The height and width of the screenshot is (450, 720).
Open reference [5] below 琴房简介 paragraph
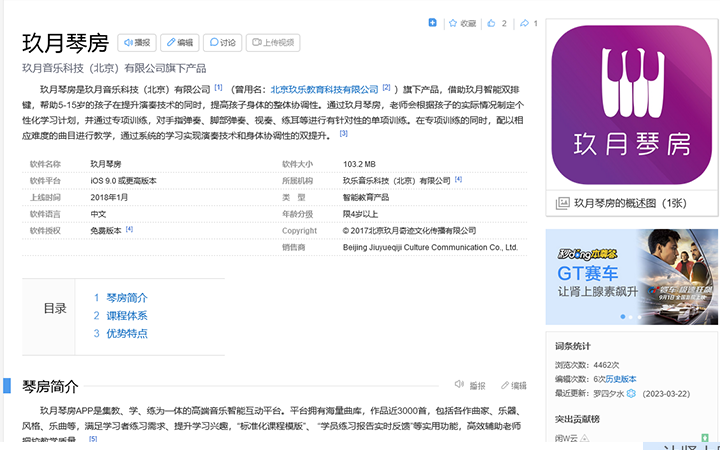[x=93, y=439]
